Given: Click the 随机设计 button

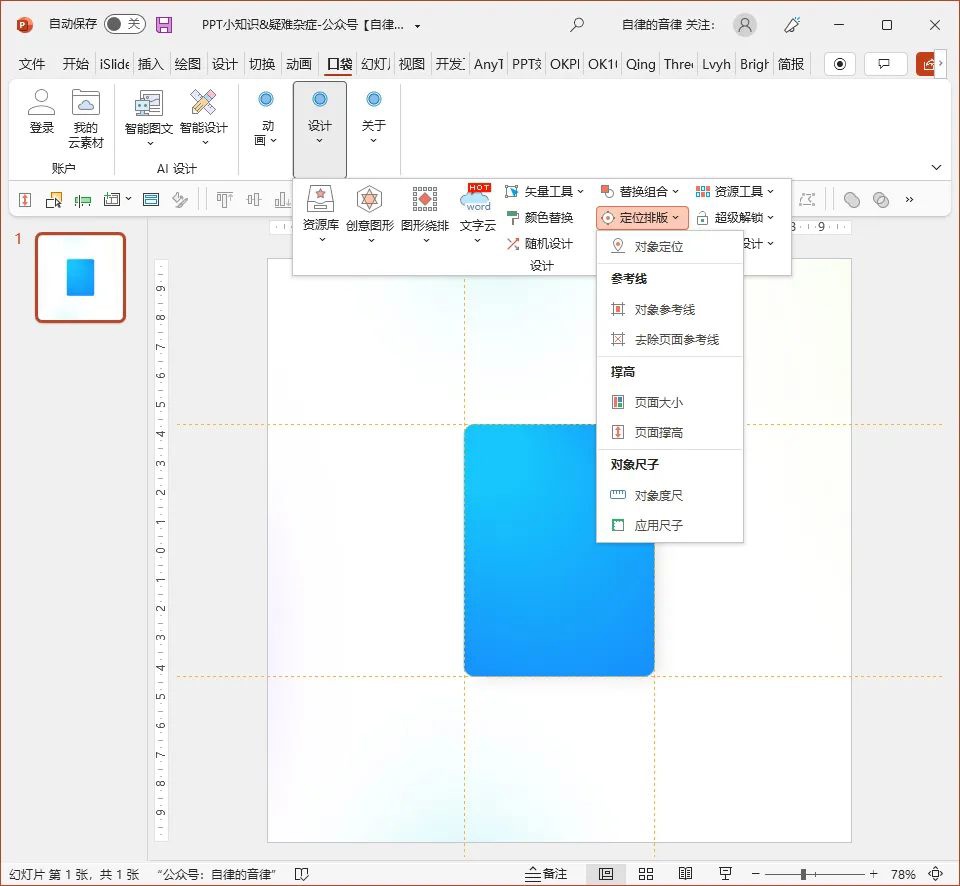Looking at the screenshot, I should tap(540, 243).
